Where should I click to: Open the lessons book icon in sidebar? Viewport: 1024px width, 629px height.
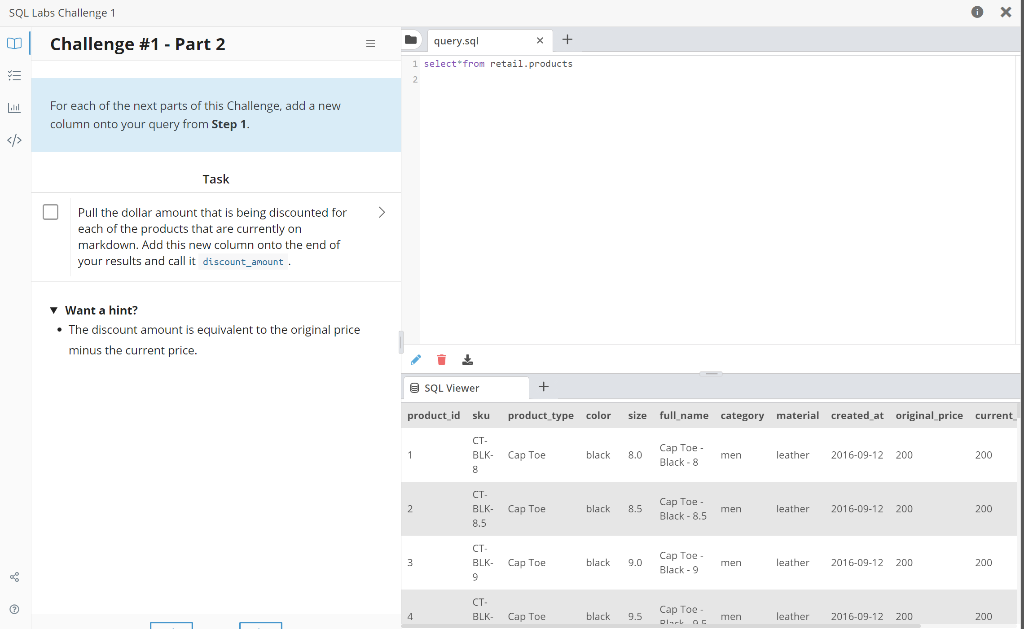[14, 43]
